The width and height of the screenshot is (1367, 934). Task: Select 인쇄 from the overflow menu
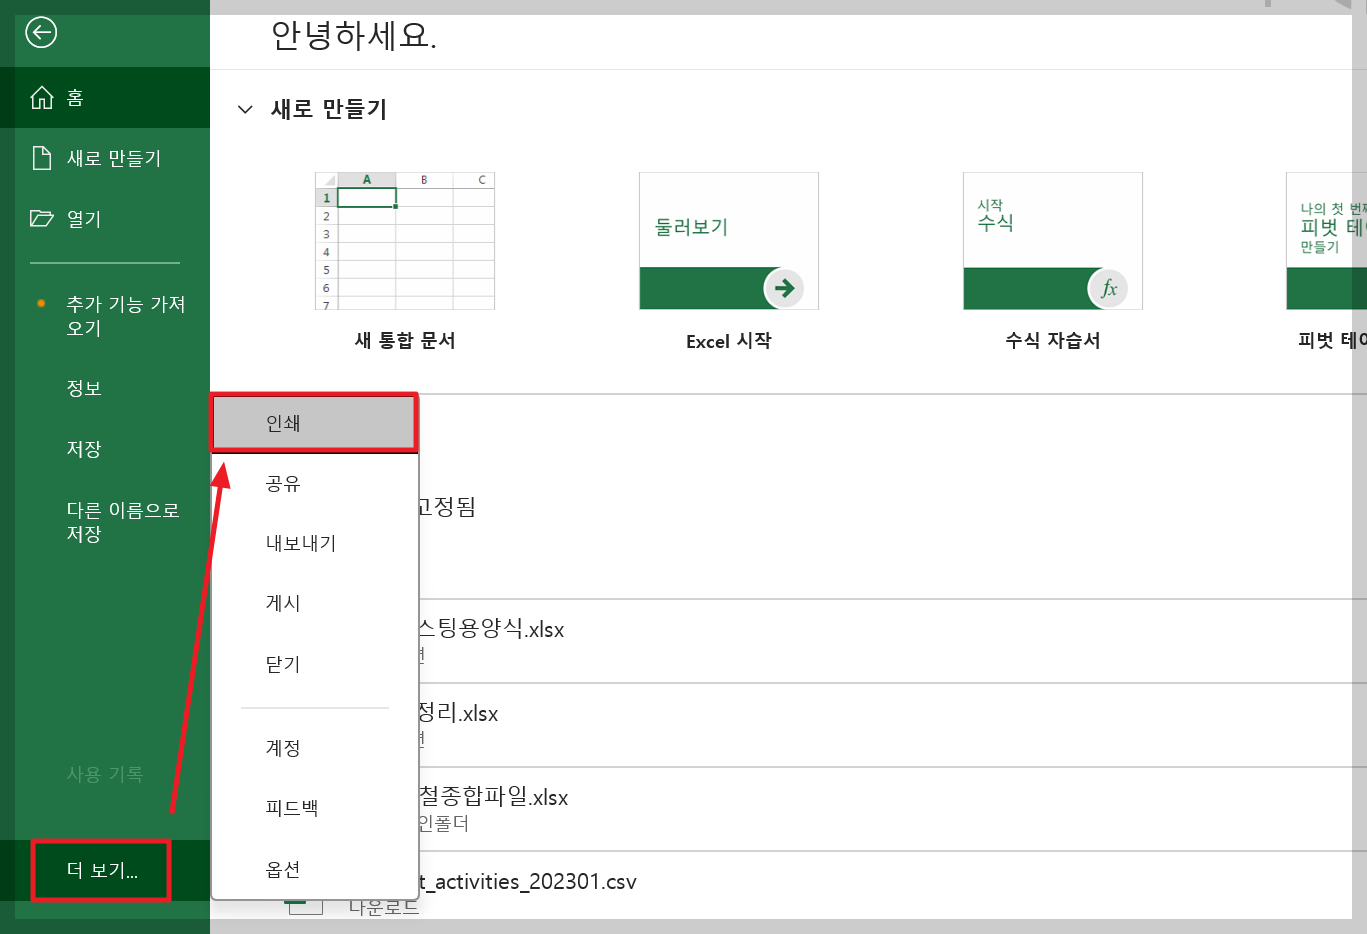(x=313, y=422)
